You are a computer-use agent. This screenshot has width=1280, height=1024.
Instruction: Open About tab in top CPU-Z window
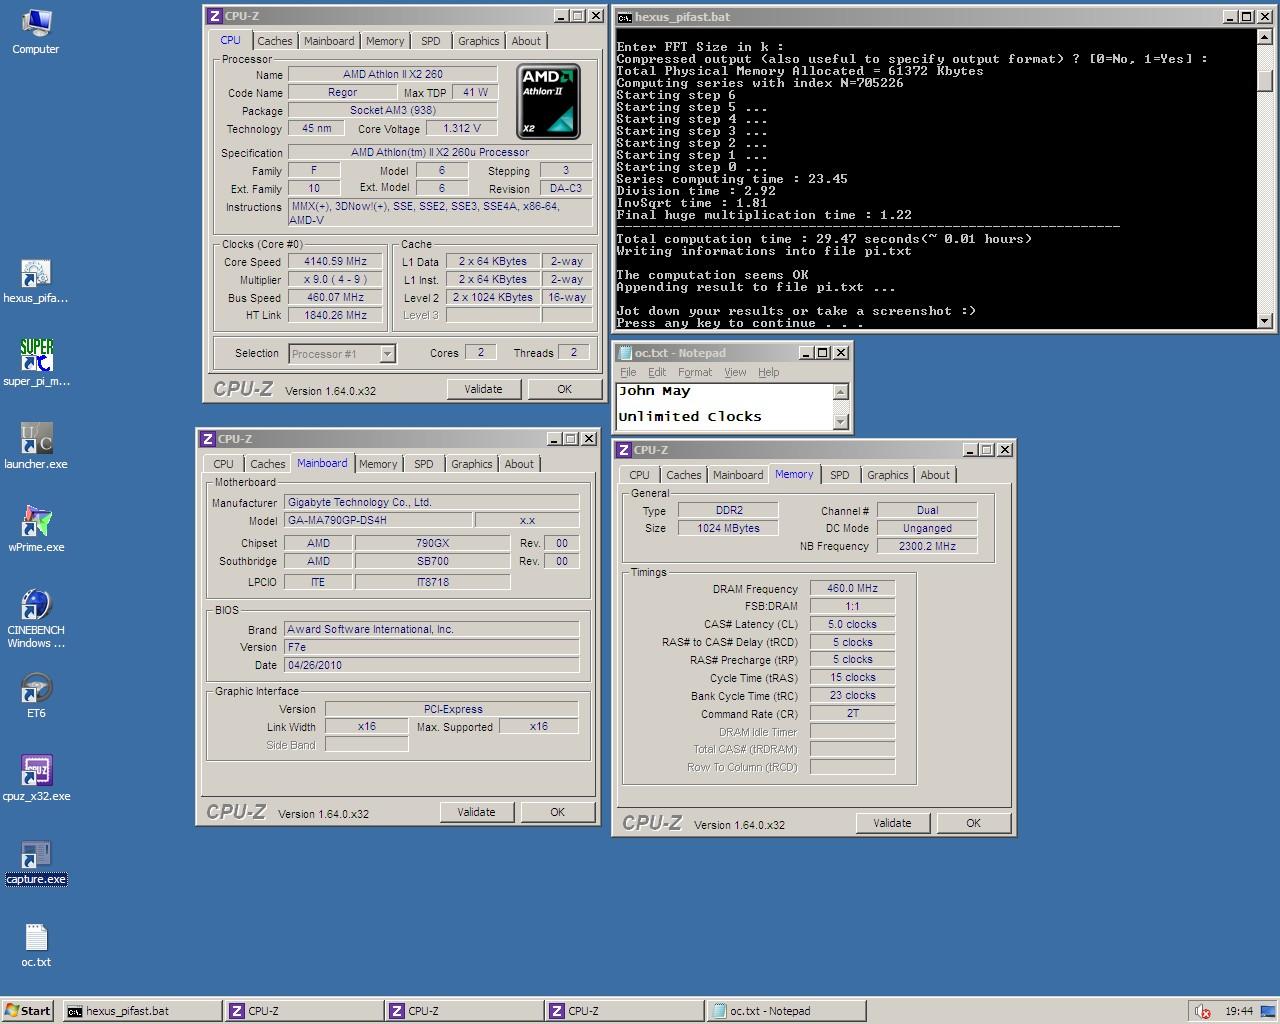point(526,41)
